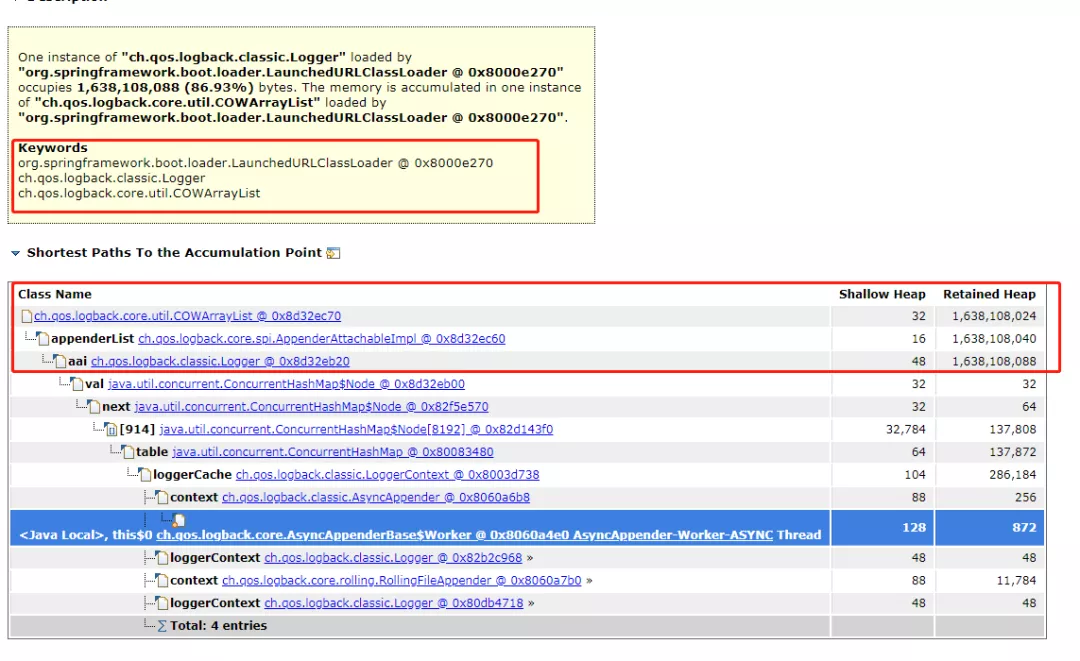Click object icon of Logger 0x82b2c968 row
Image resolution: width=1080 pixels, height=661 pixels.
(x=163, y=558)
